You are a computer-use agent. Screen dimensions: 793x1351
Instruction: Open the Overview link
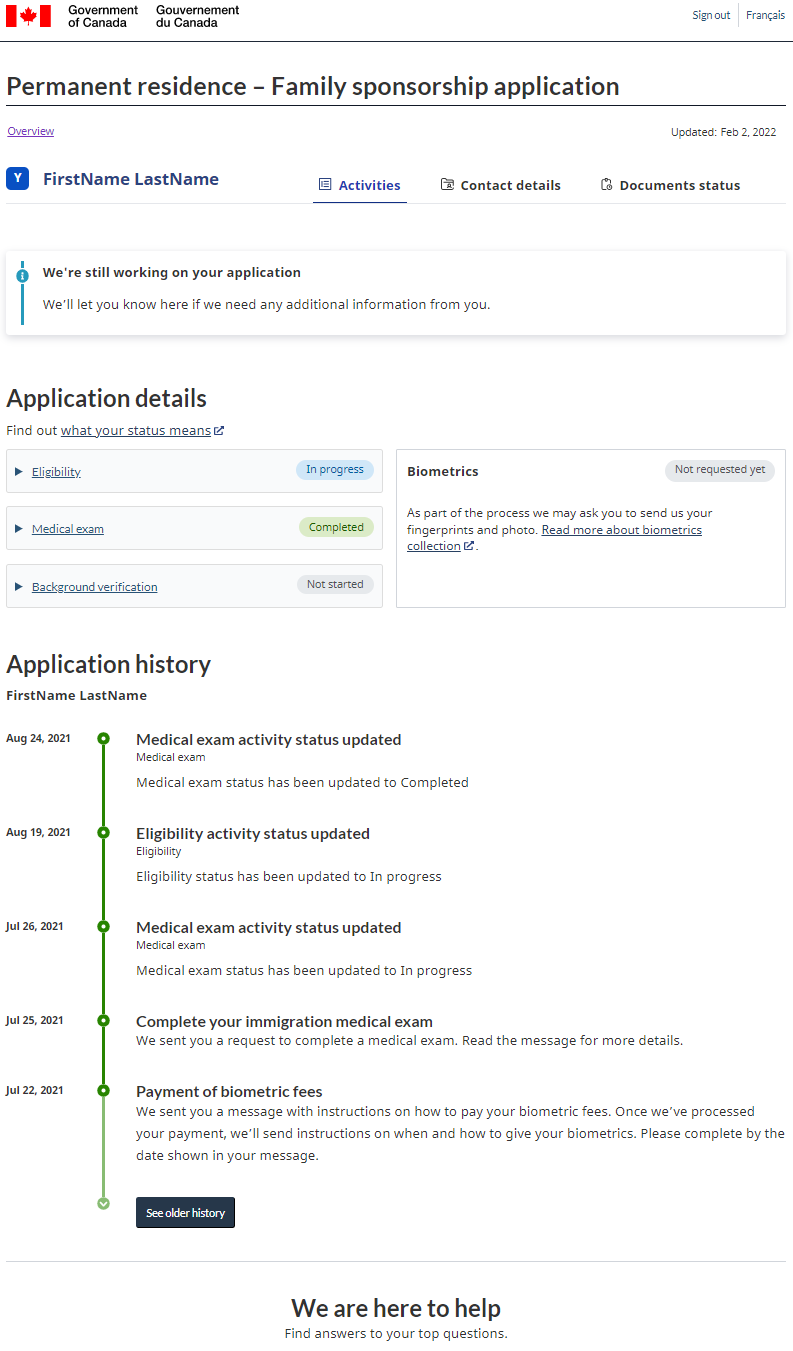point(30,131)
